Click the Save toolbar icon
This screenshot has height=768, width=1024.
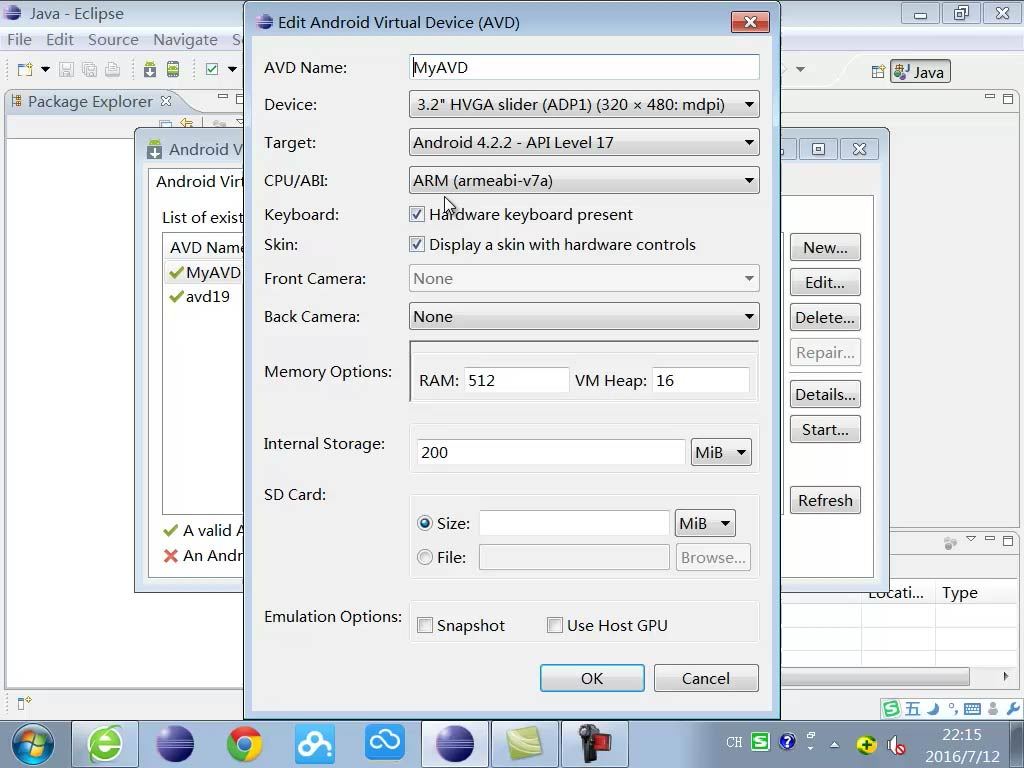[66, 69]
